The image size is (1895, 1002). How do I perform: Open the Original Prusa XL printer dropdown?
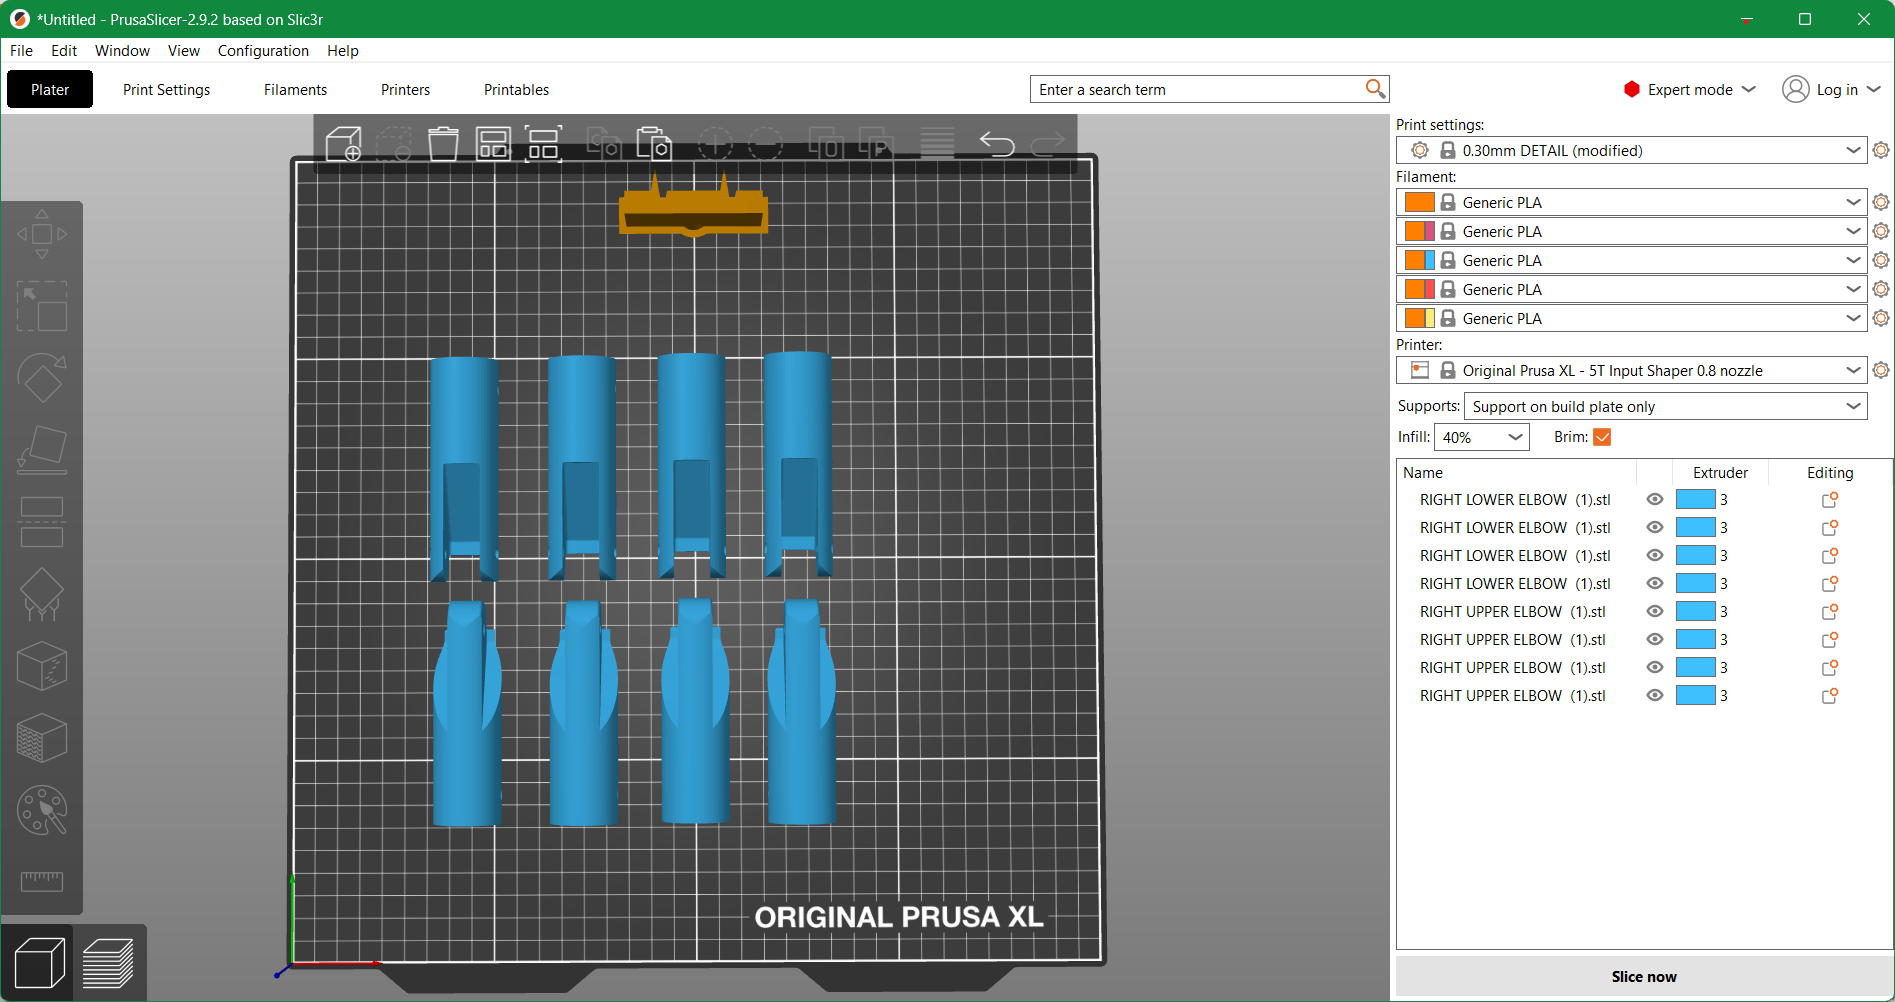[x=1631, y=370]
